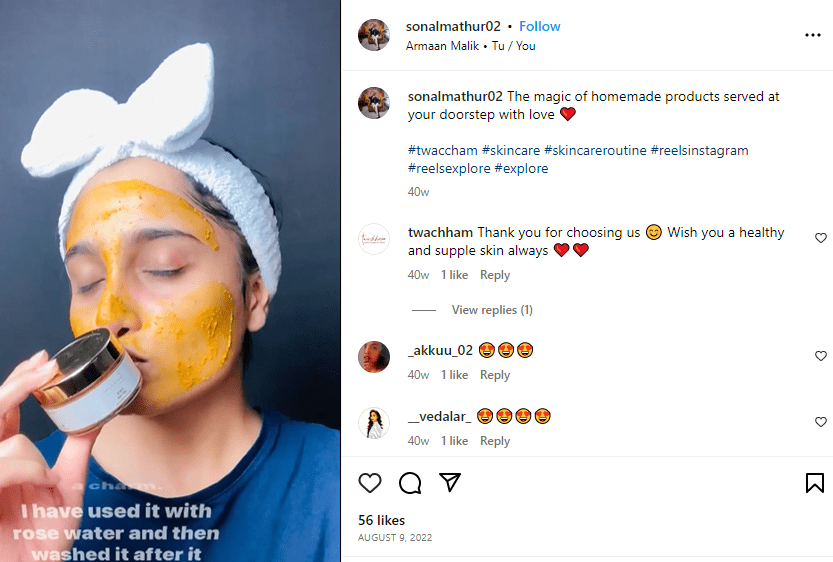Save the post with the bookmark icon
This screenshot has height=562, width=833.
click(x=814, y=483)
